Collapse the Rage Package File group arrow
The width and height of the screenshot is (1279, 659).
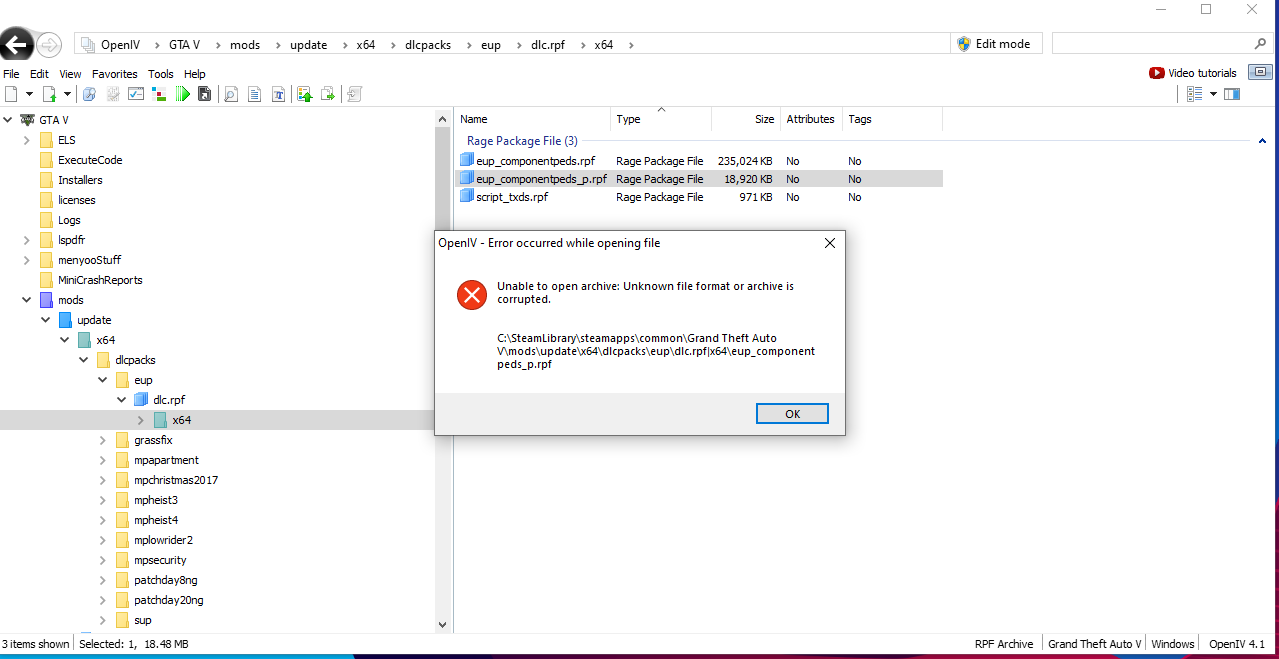(1262, 142)
